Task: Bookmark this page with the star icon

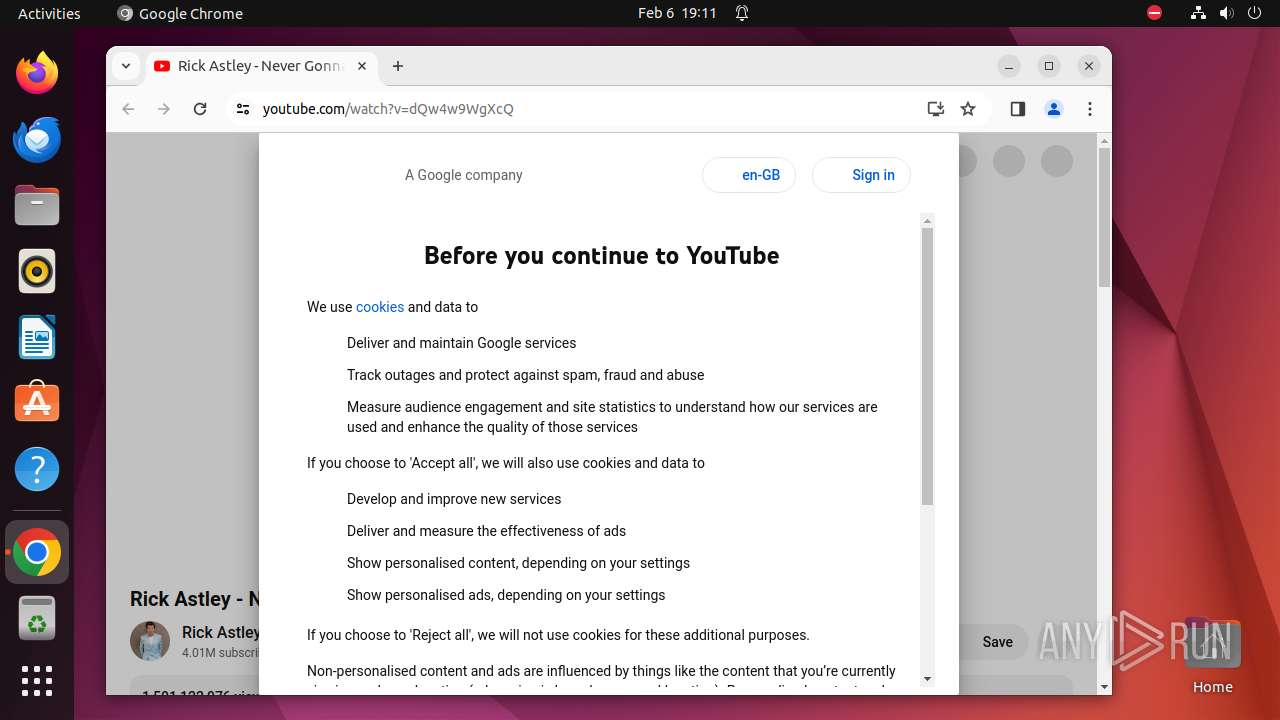Action: point(968,109)
